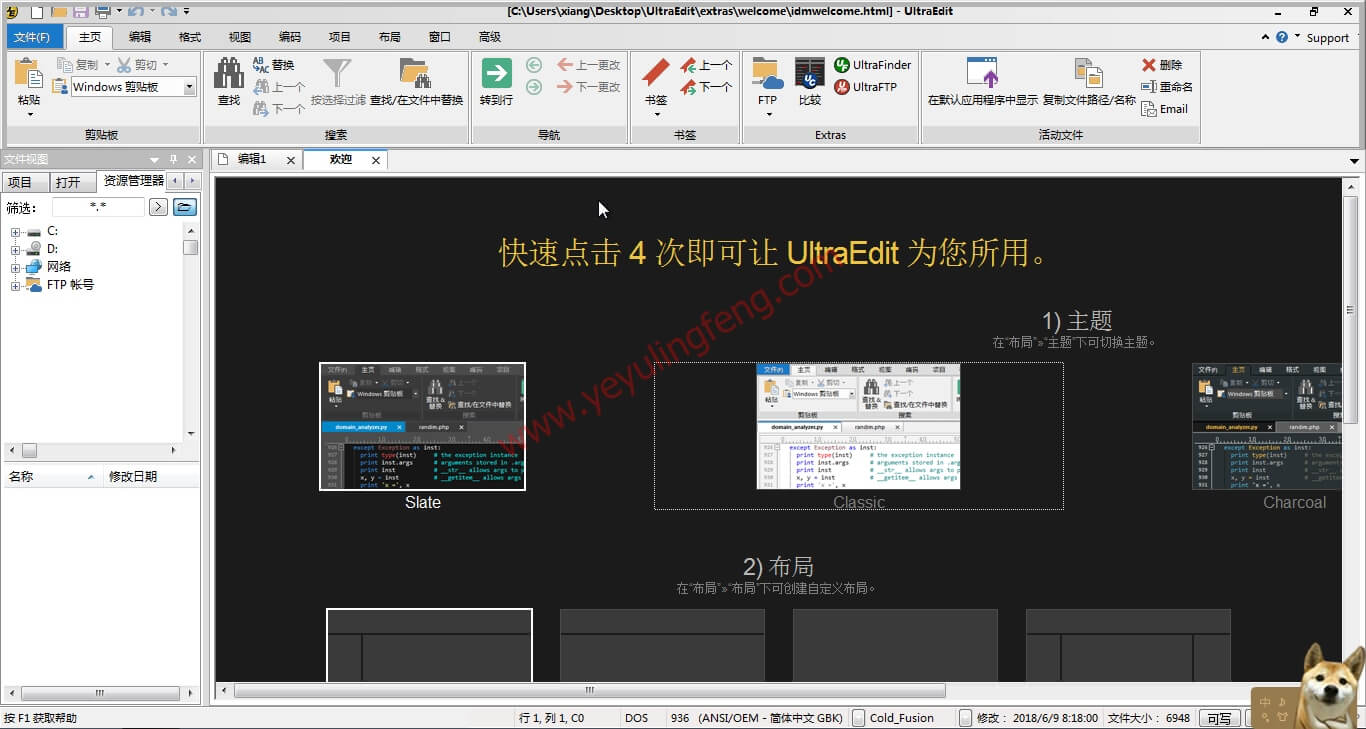Screen dimensions: 1366x729
Task: Click the Bookmark (书签) red ribbon icon
Action: pyautogui.click(x=656, y=73)
